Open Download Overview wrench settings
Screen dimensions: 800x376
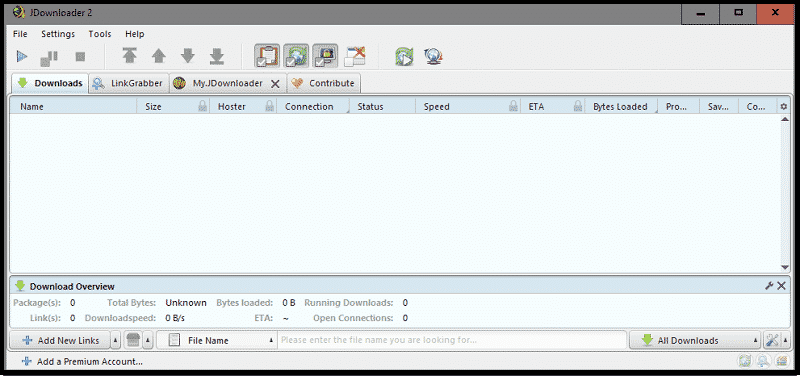769,286
